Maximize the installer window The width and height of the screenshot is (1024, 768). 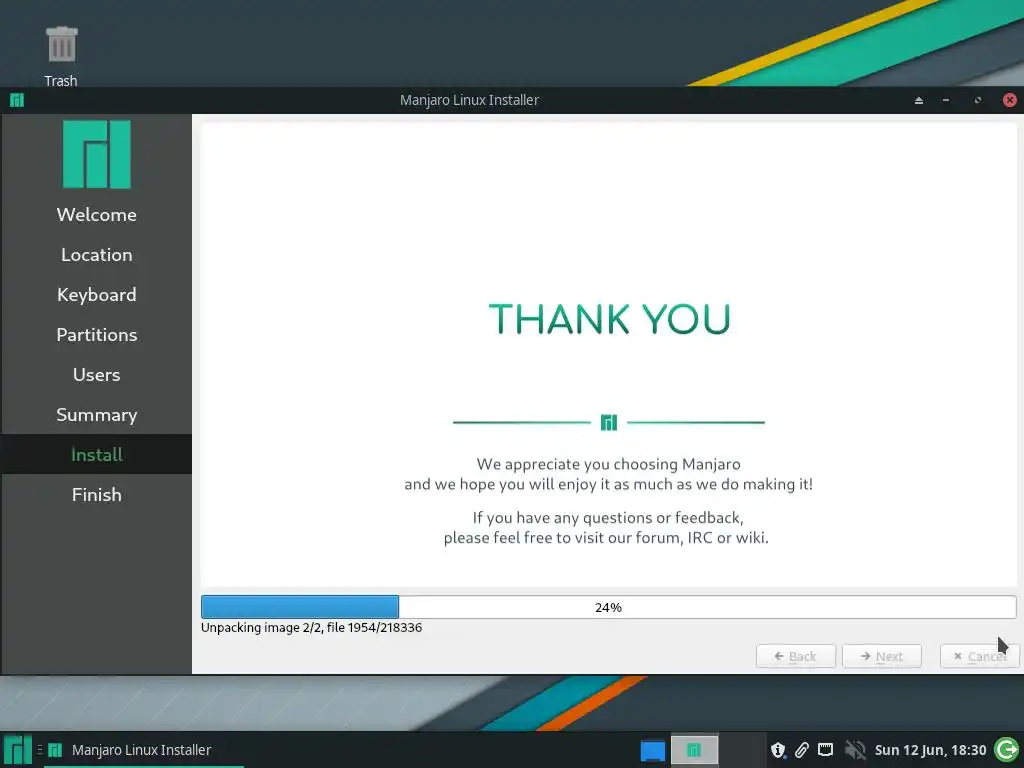tap(978, 100)
